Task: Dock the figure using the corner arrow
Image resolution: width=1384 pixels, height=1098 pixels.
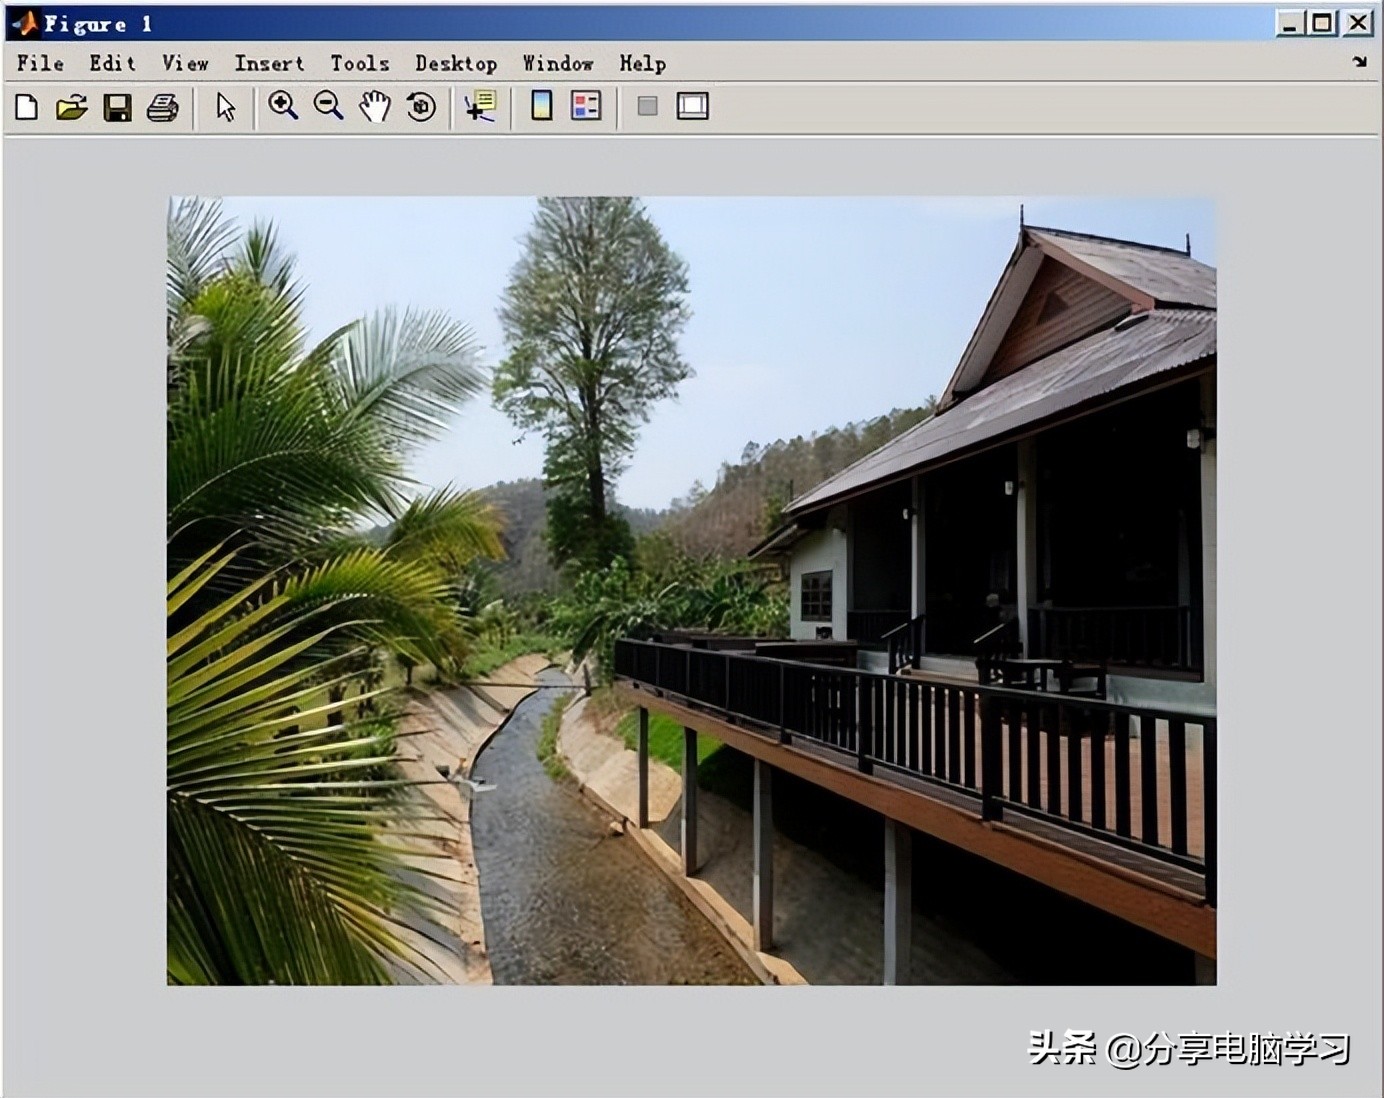Action: [1359, 62]
